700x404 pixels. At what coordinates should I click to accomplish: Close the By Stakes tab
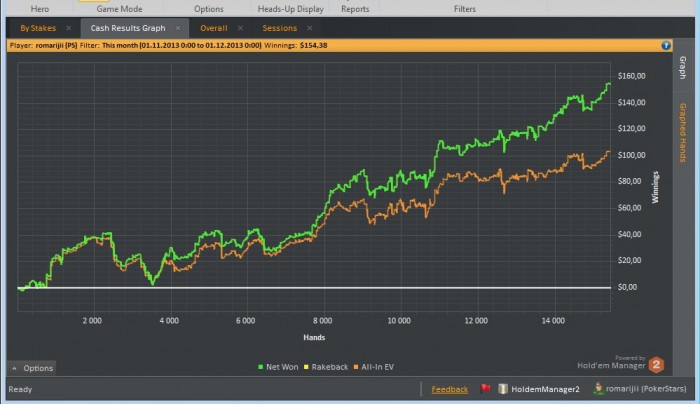tap(68, 28)
